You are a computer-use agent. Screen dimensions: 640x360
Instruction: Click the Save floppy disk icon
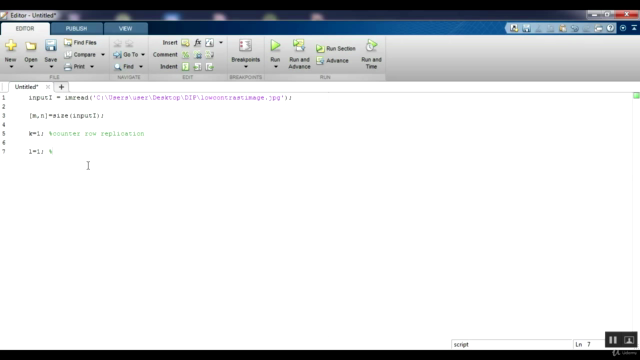point(51,45)
